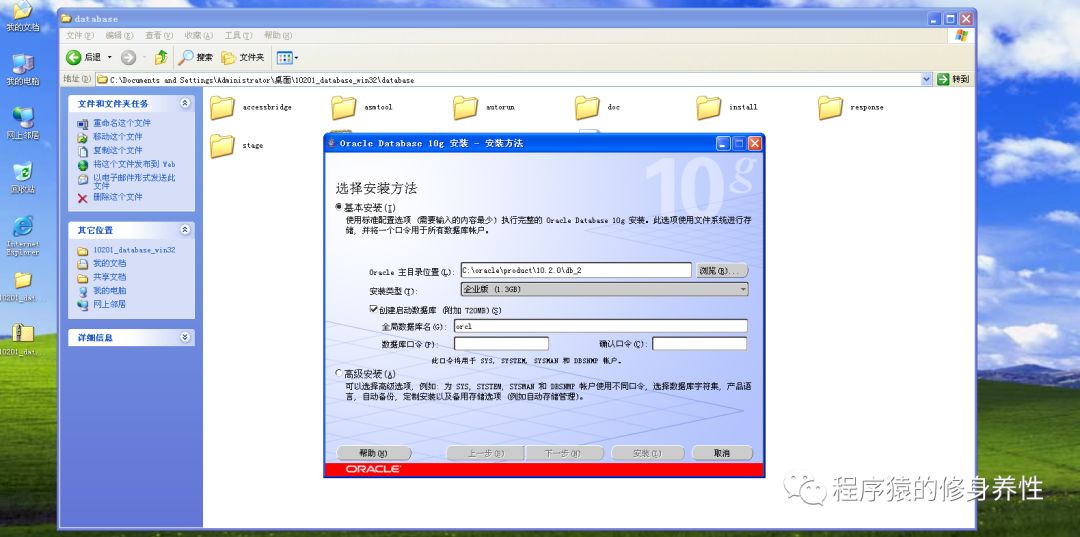The width and height of the screenshot is (1080, 537).
Task: Click the Previous step button
Action: tap(486, 453)
